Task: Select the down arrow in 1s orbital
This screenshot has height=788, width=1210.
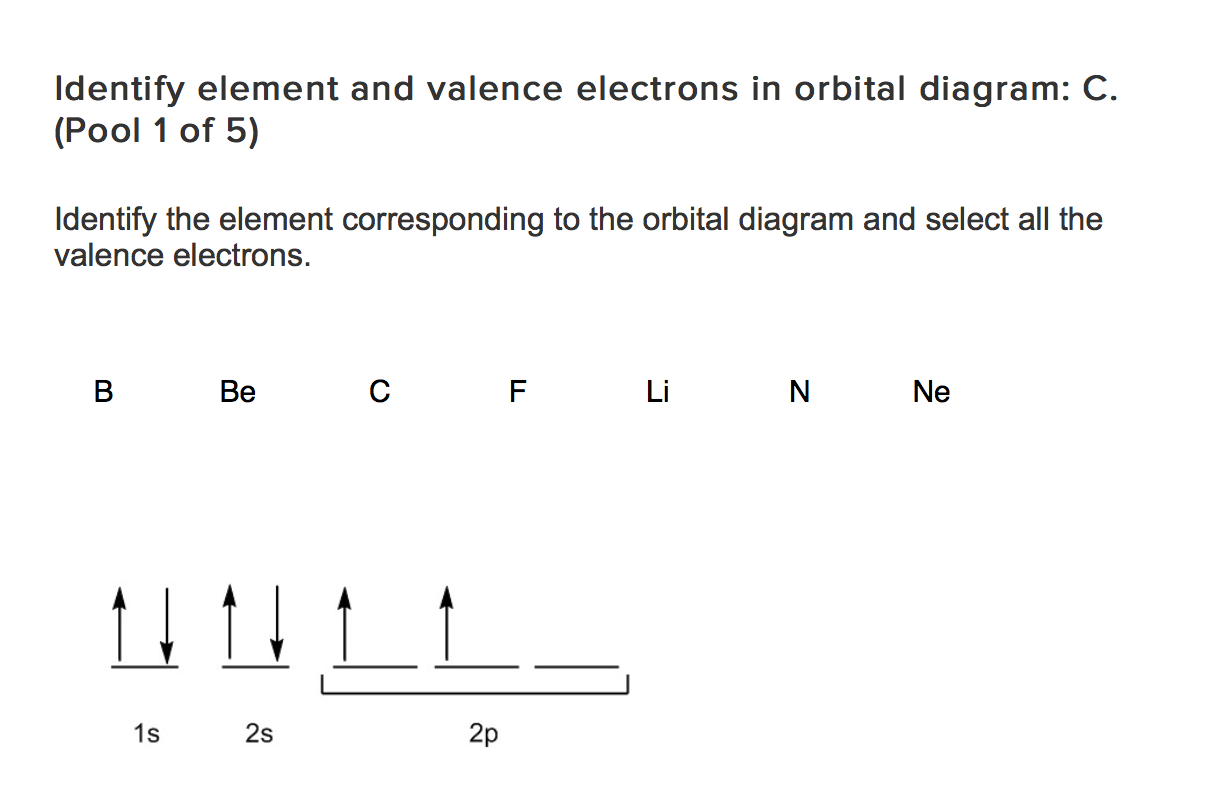Action: 166,617
